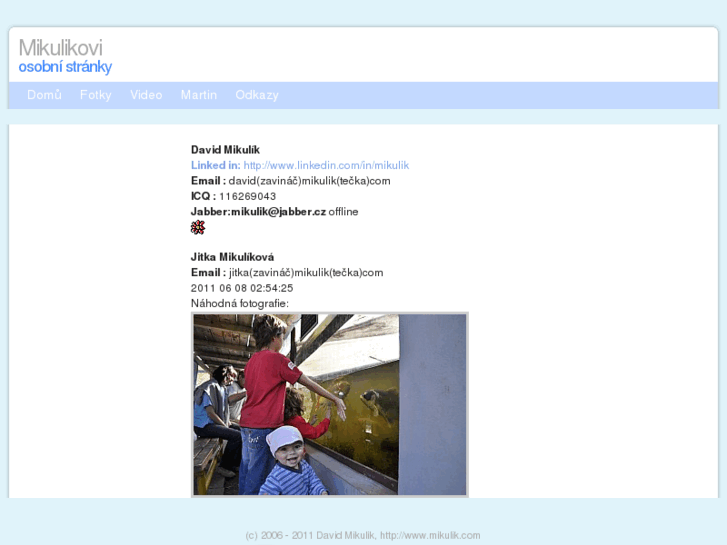Click the mikulik@jabber.cz Jabber address

click(x=279, y=212)
